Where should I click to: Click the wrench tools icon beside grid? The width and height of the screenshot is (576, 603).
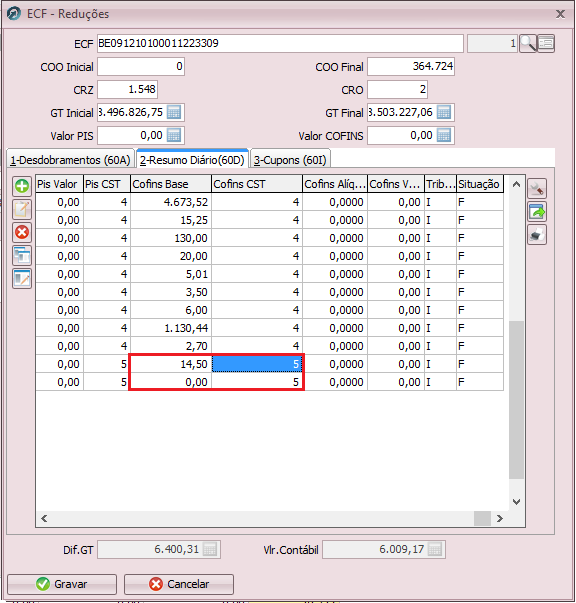[x=537, y=189]
